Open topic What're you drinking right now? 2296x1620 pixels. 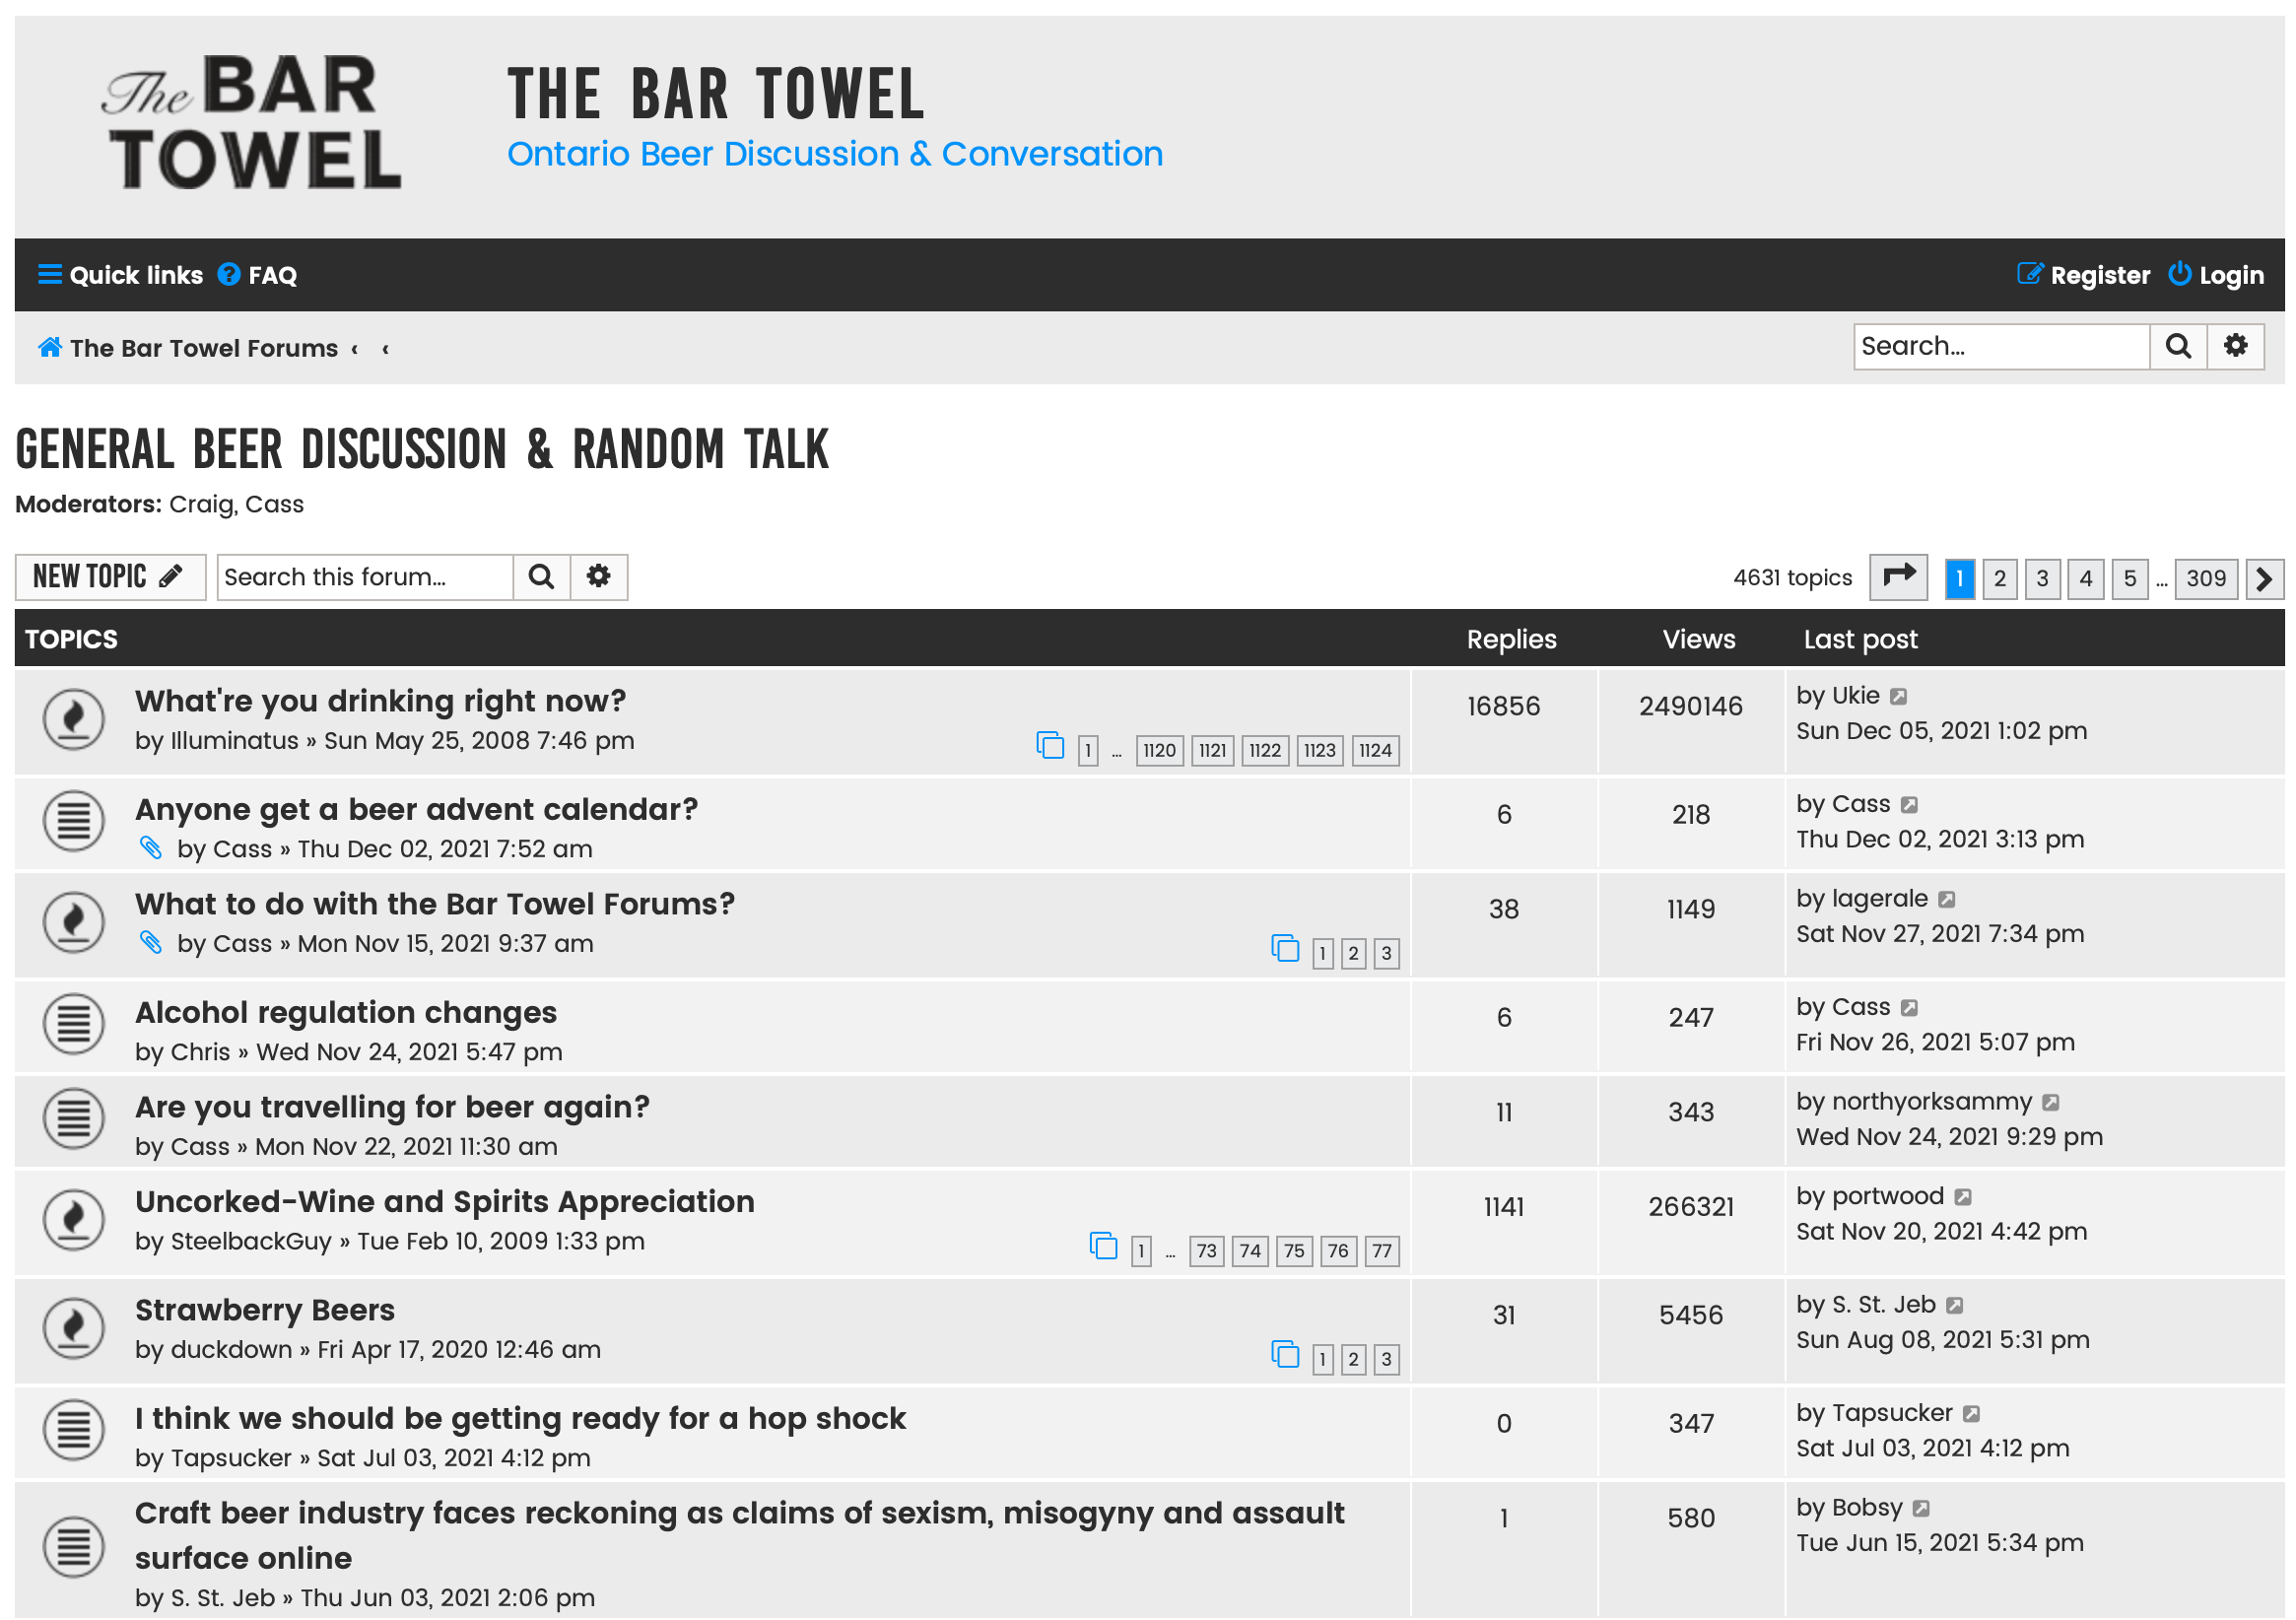[380, 701]
